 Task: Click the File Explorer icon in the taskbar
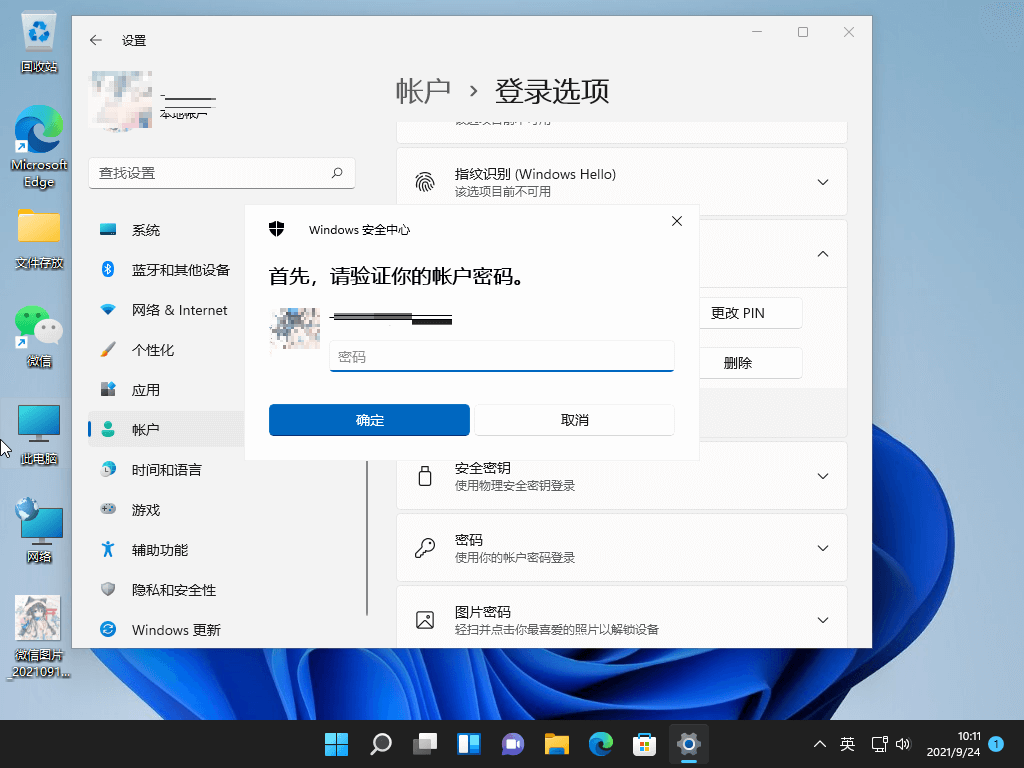click(556, 744)
